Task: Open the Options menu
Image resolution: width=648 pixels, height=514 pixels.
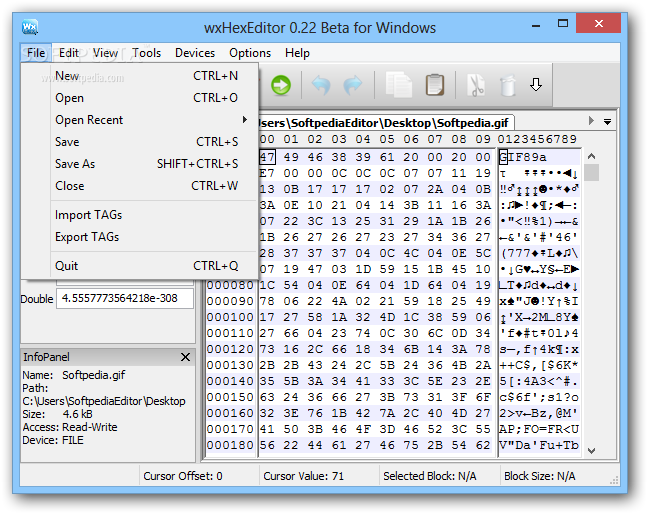Action: point(250,53)
